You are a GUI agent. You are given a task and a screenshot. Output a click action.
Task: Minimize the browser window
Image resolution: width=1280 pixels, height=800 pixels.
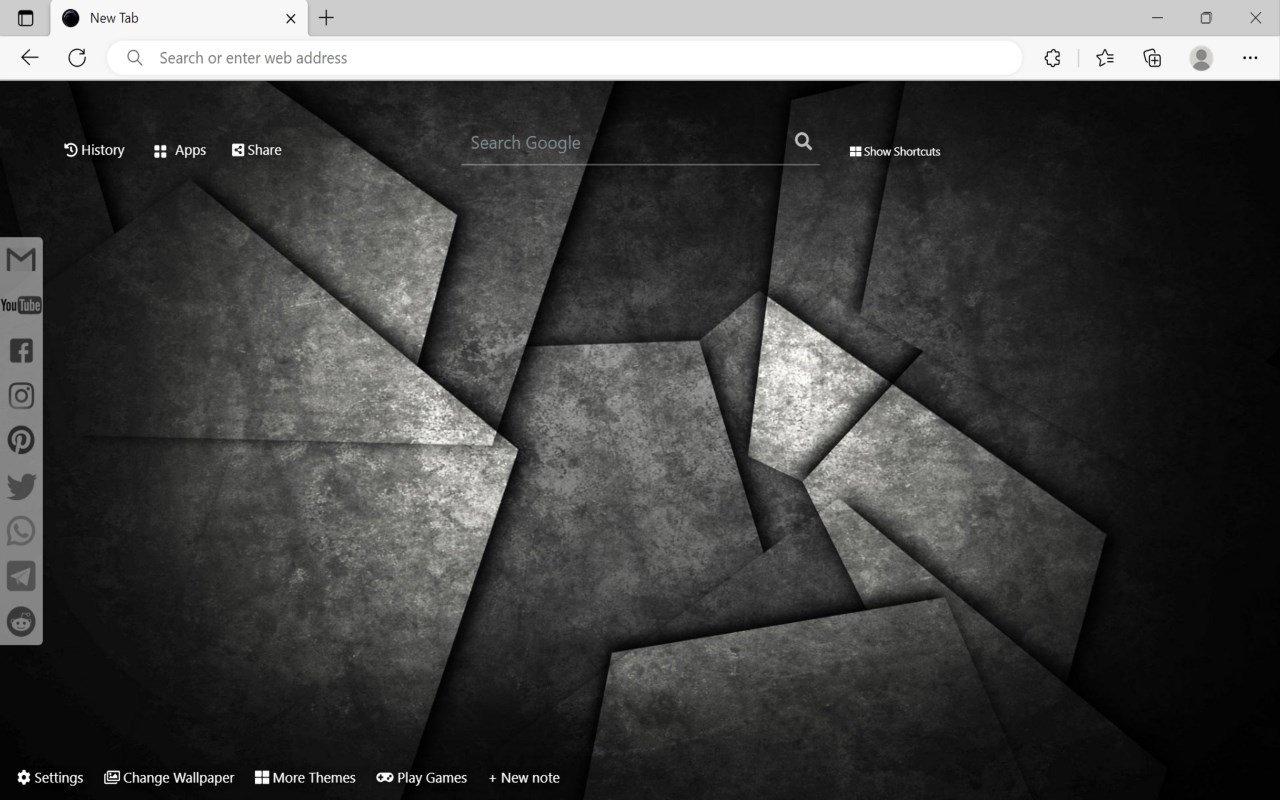point(1158,18)
